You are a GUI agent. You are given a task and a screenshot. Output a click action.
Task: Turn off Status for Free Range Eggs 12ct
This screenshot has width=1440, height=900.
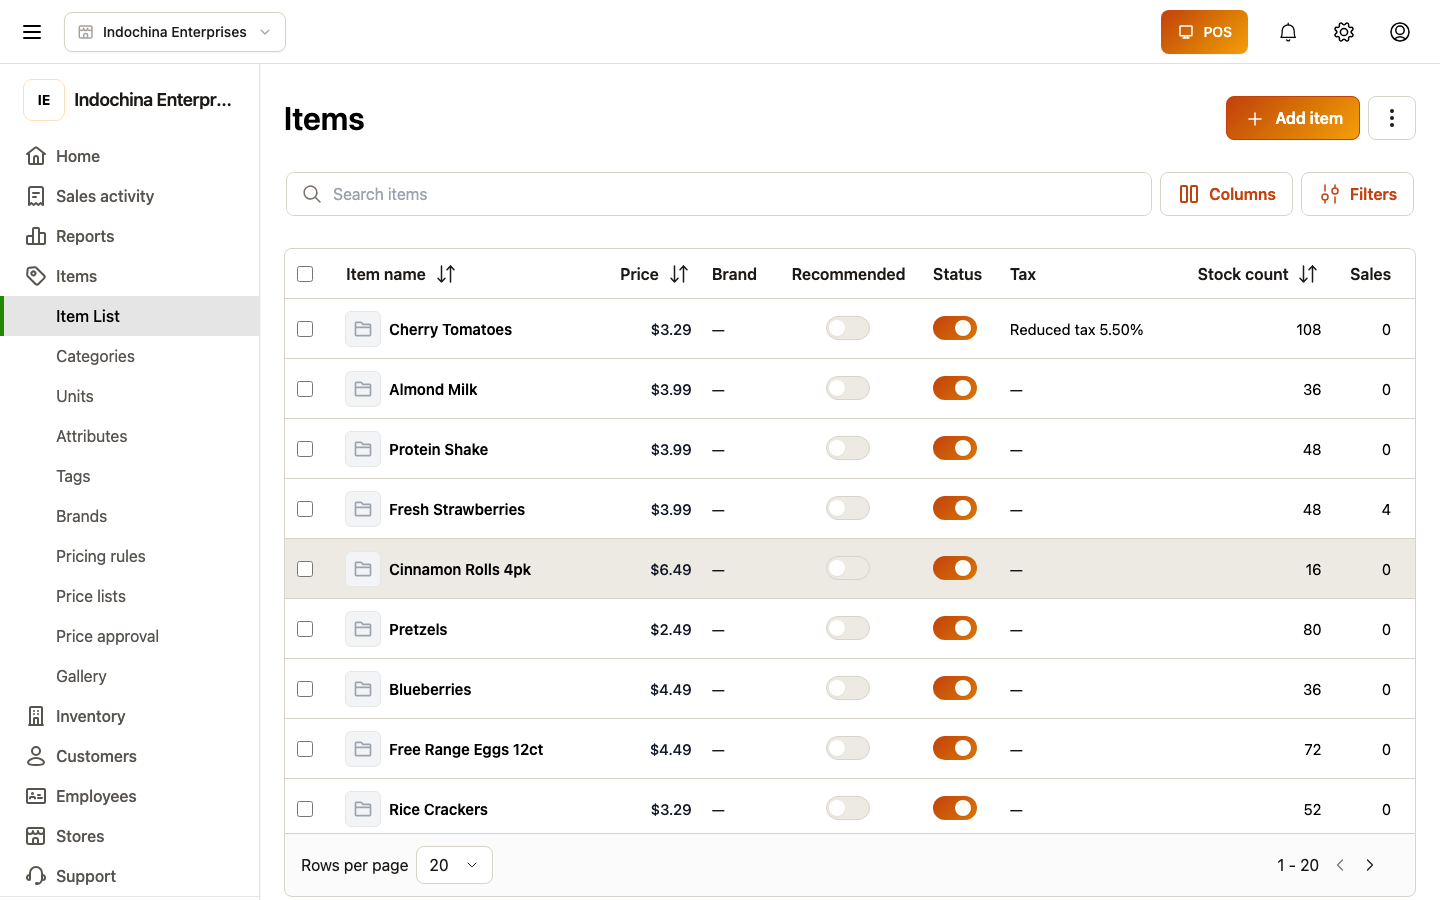pos(955,748)
